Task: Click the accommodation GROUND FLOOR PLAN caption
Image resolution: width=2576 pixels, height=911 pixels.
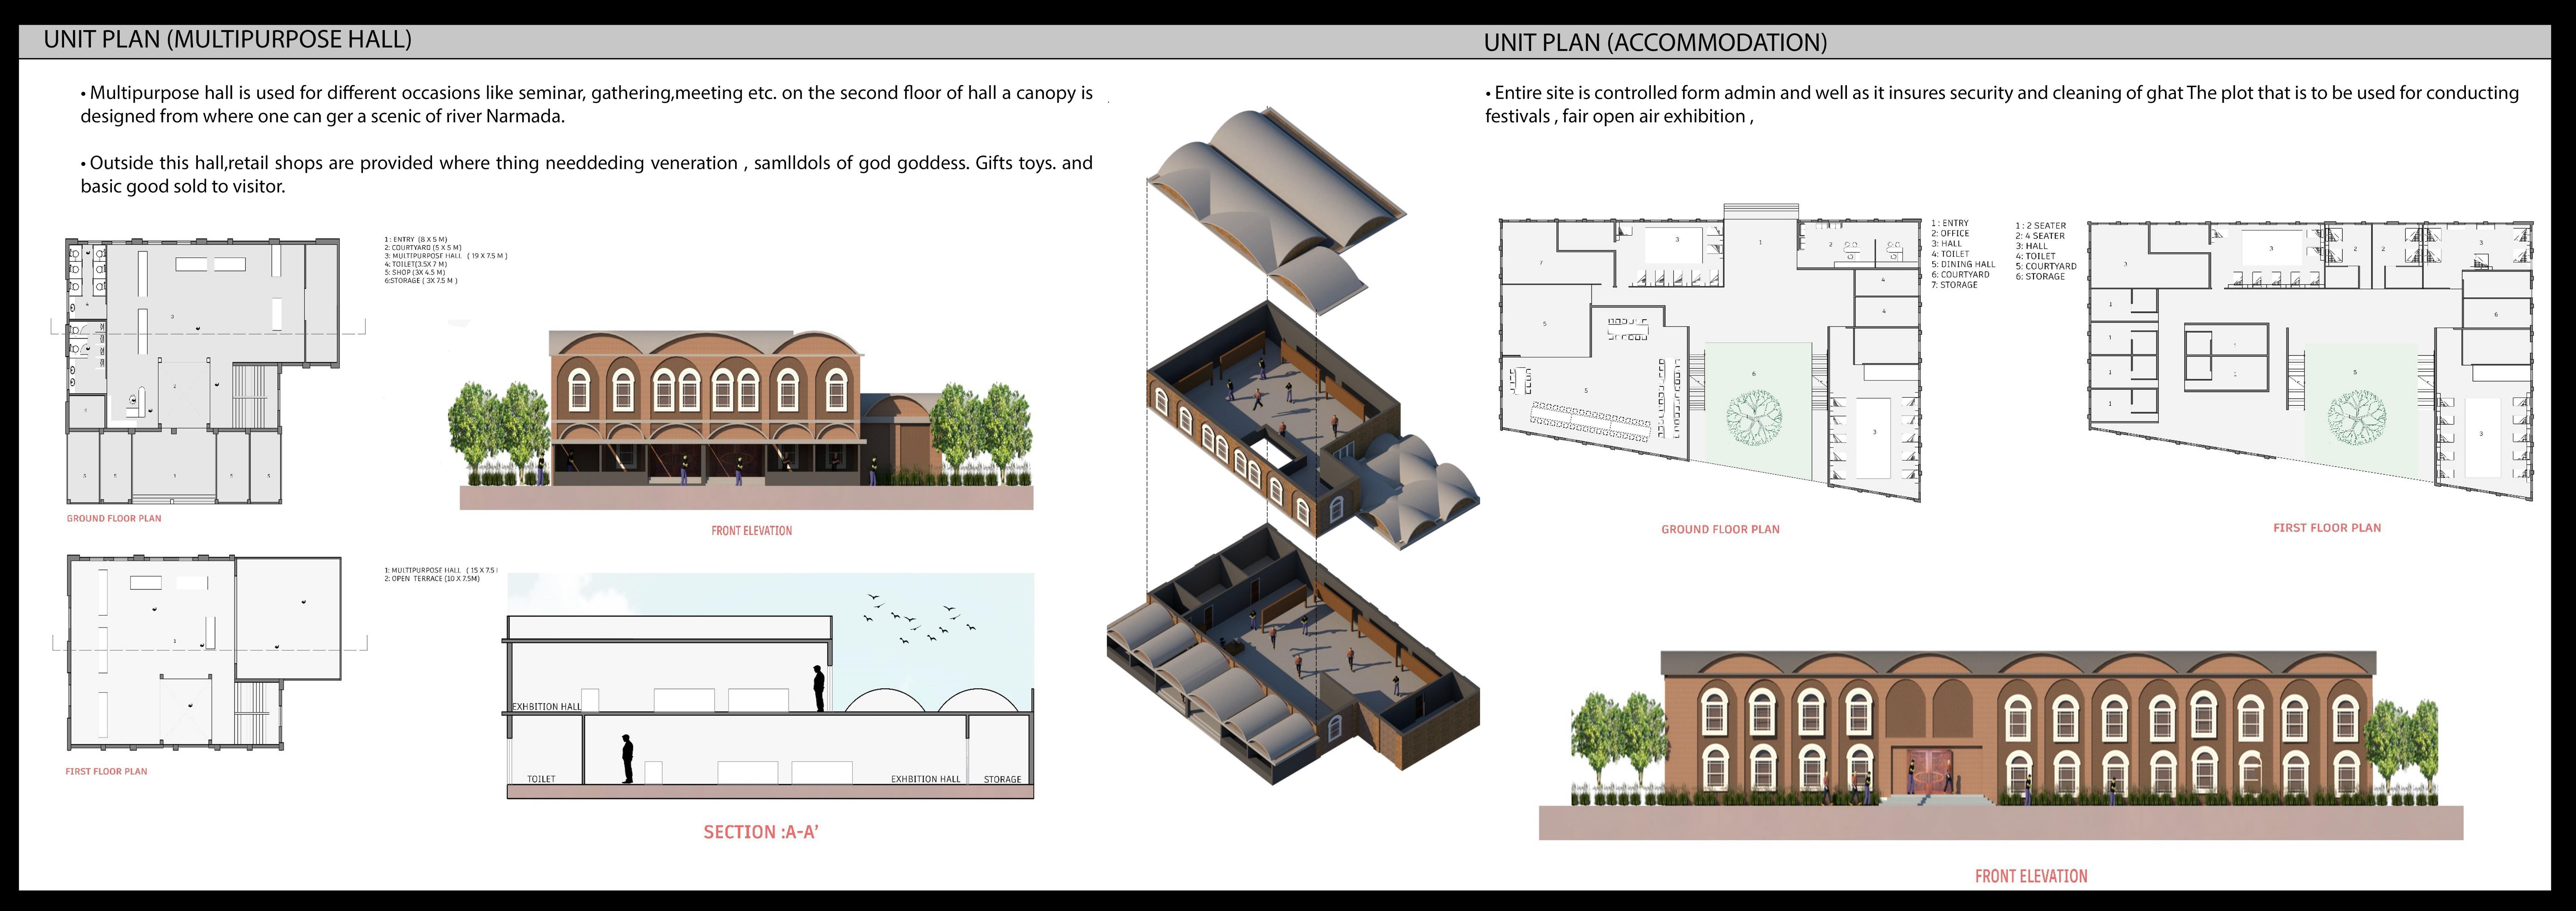Action: [x=1720, y=529]
